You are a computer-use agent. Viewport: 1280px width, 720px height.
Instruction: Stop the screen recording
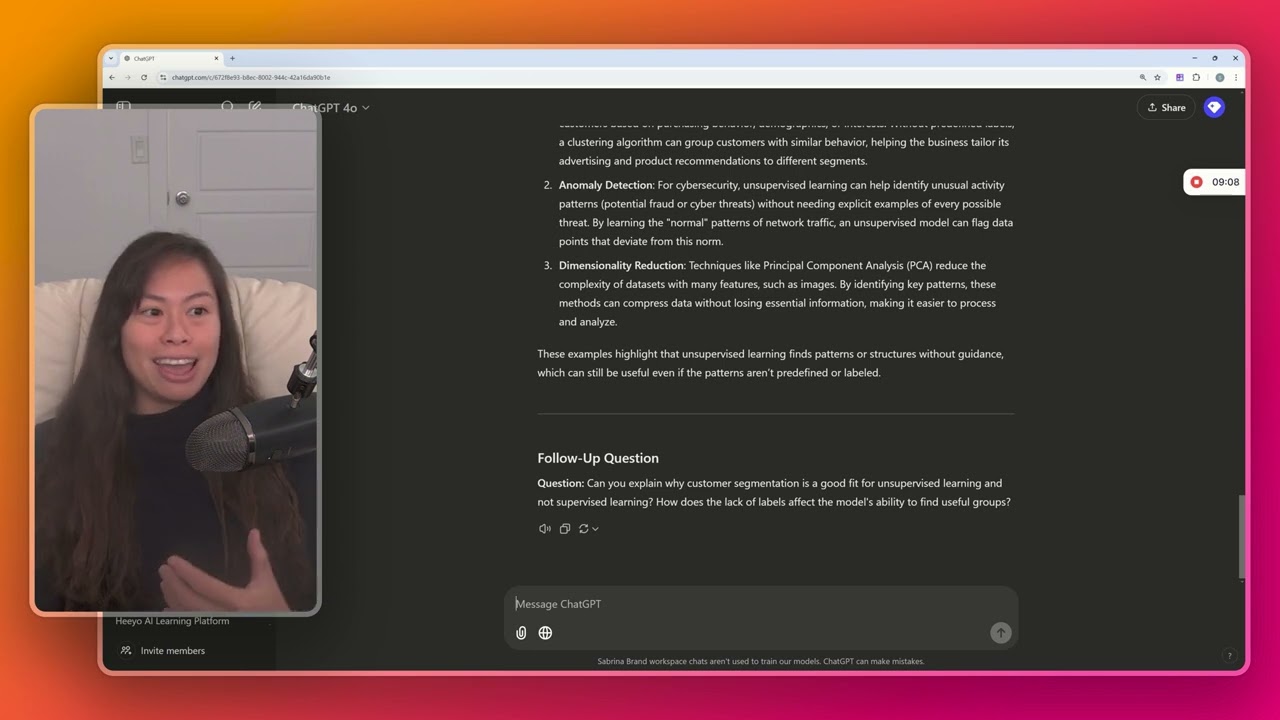click(x=1196, y=182)
